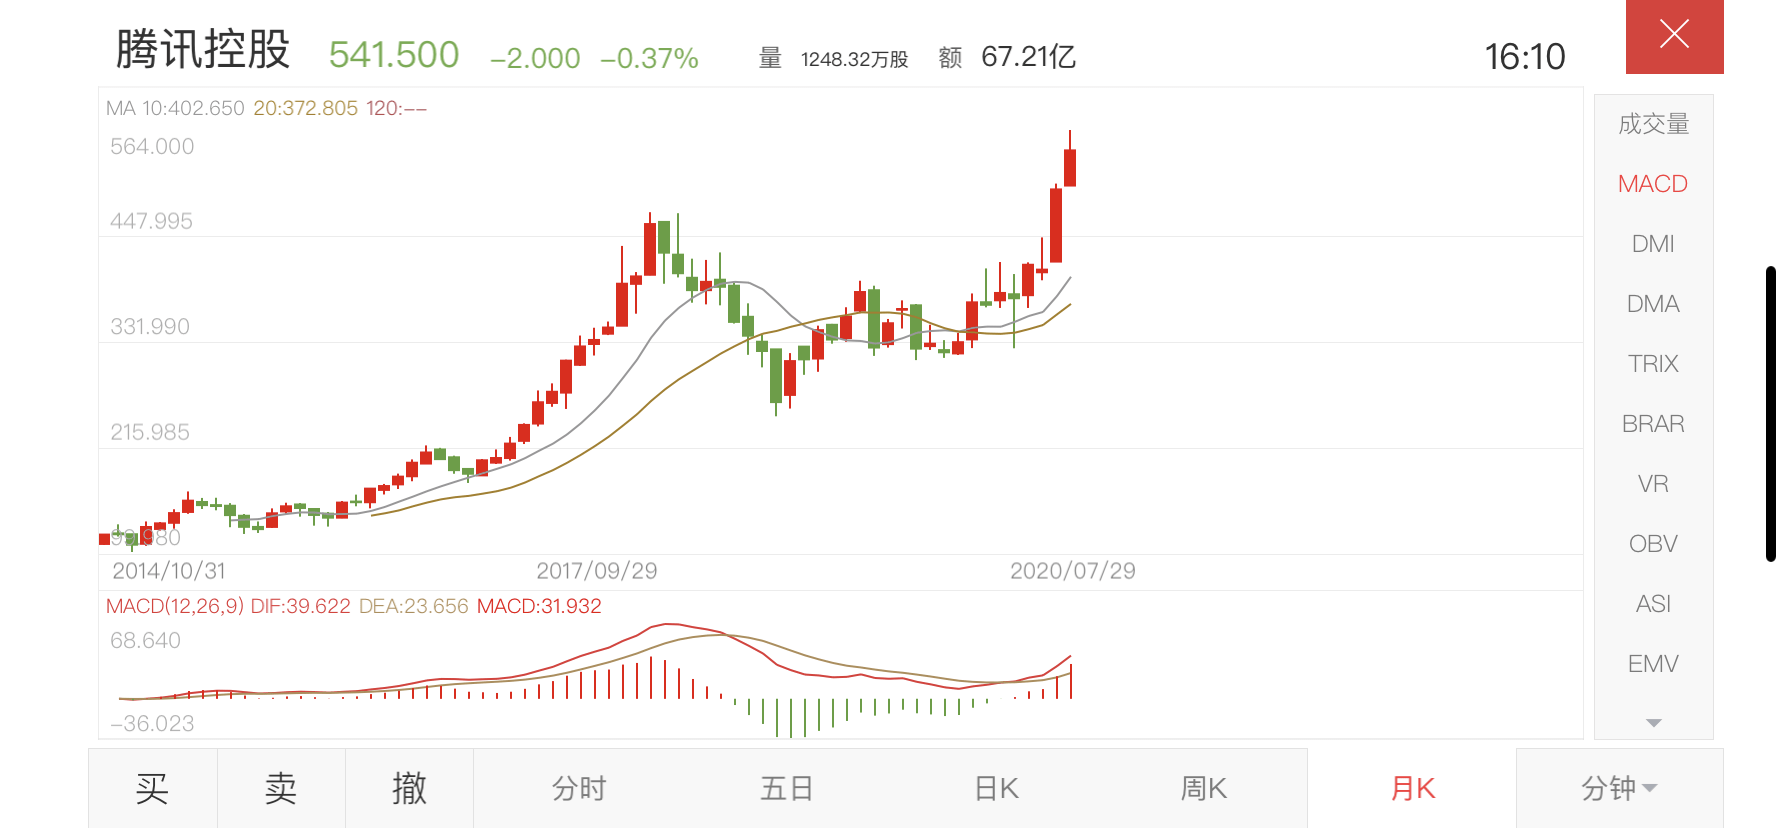Select the ASI indicator
The width and height of the screenshot is (1792, 828).
(x=1653, y=604)
